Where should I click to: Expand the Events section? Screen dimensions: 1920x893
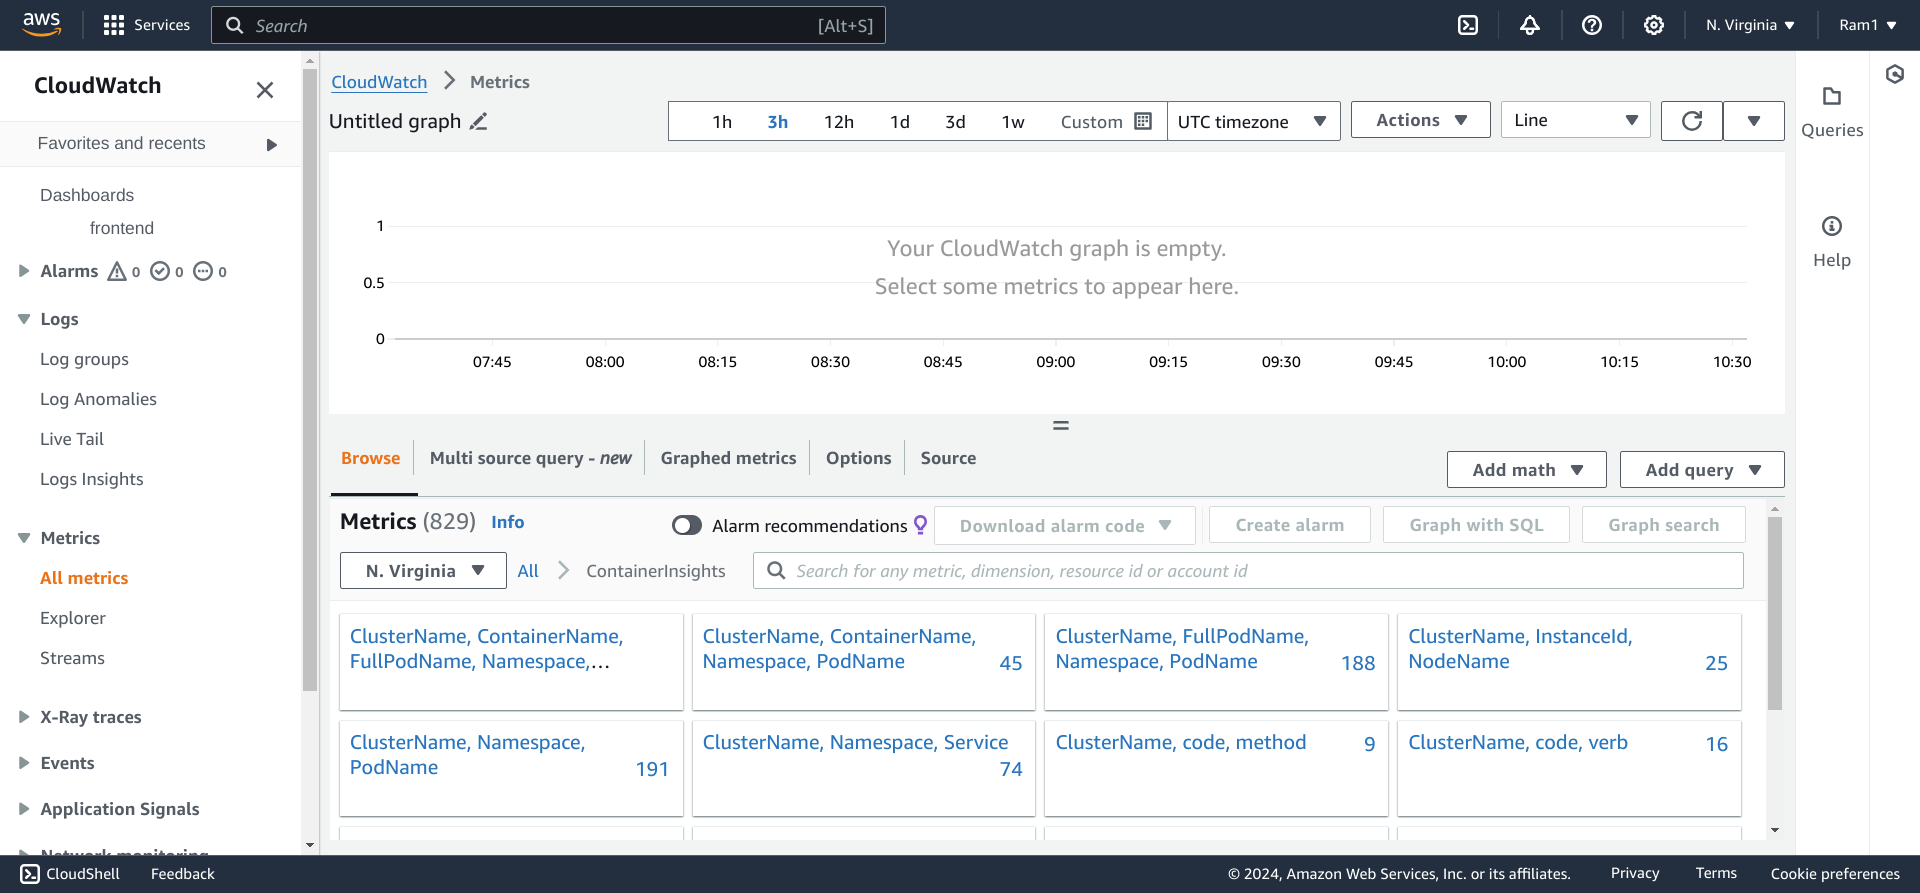coord(24,763)
